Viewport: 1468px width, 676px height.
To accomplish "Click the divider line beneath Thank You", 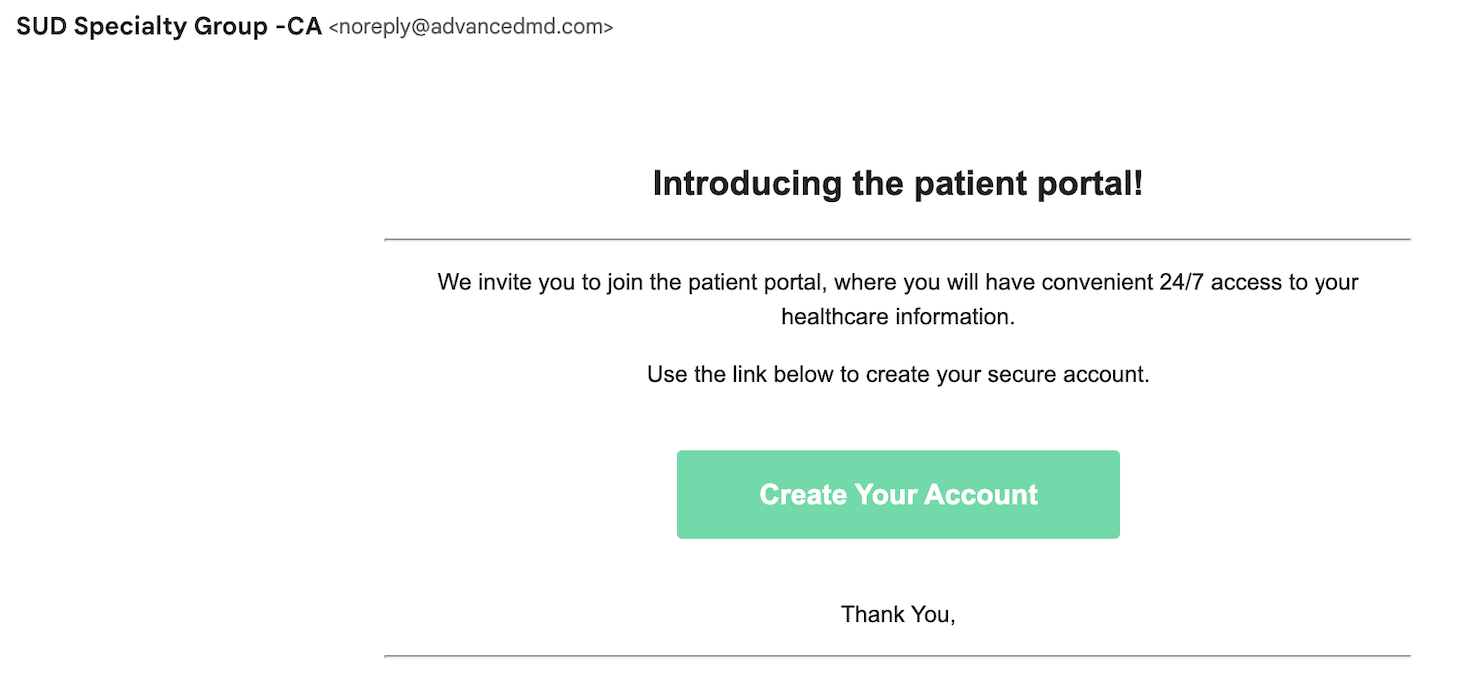I will [897, 656].
